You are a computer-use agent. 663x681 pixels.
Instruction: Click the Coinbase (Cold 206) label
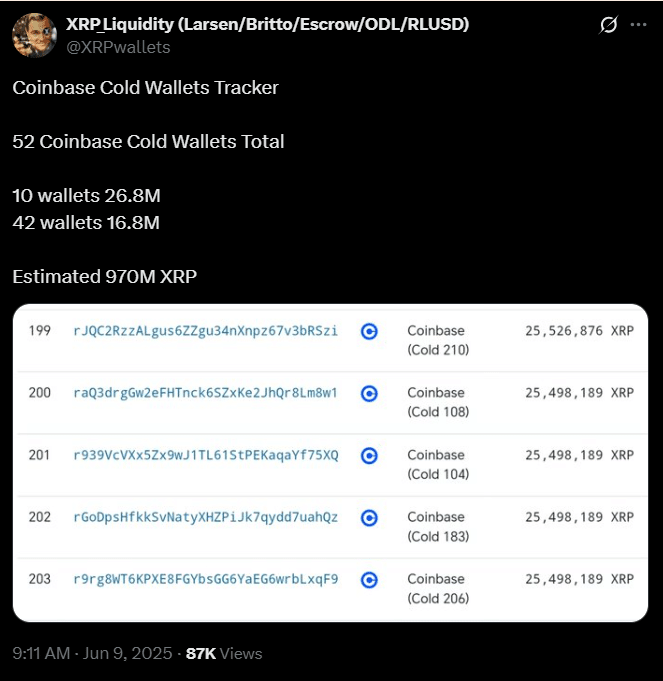click(x=438, y=588)
